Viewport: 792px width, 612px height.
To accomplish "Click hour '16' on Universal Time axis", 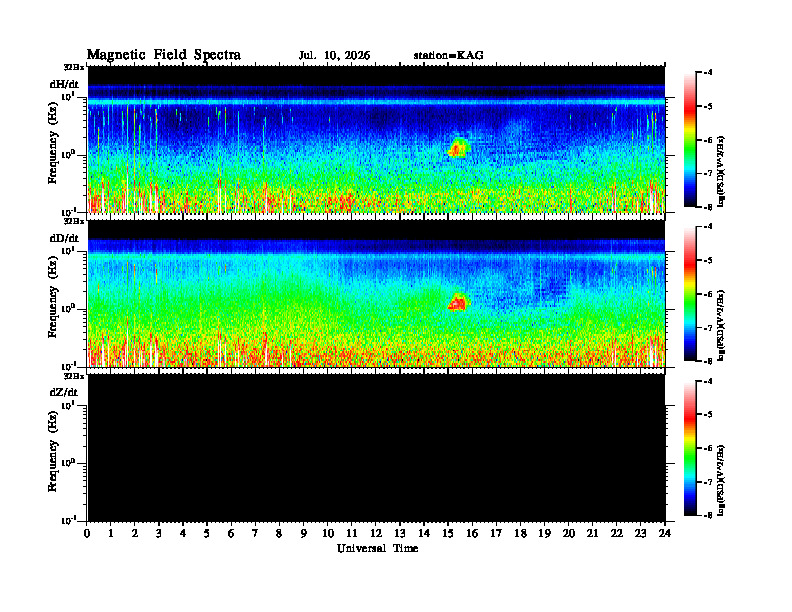I will pyautogui.click(x=472, y=534).
